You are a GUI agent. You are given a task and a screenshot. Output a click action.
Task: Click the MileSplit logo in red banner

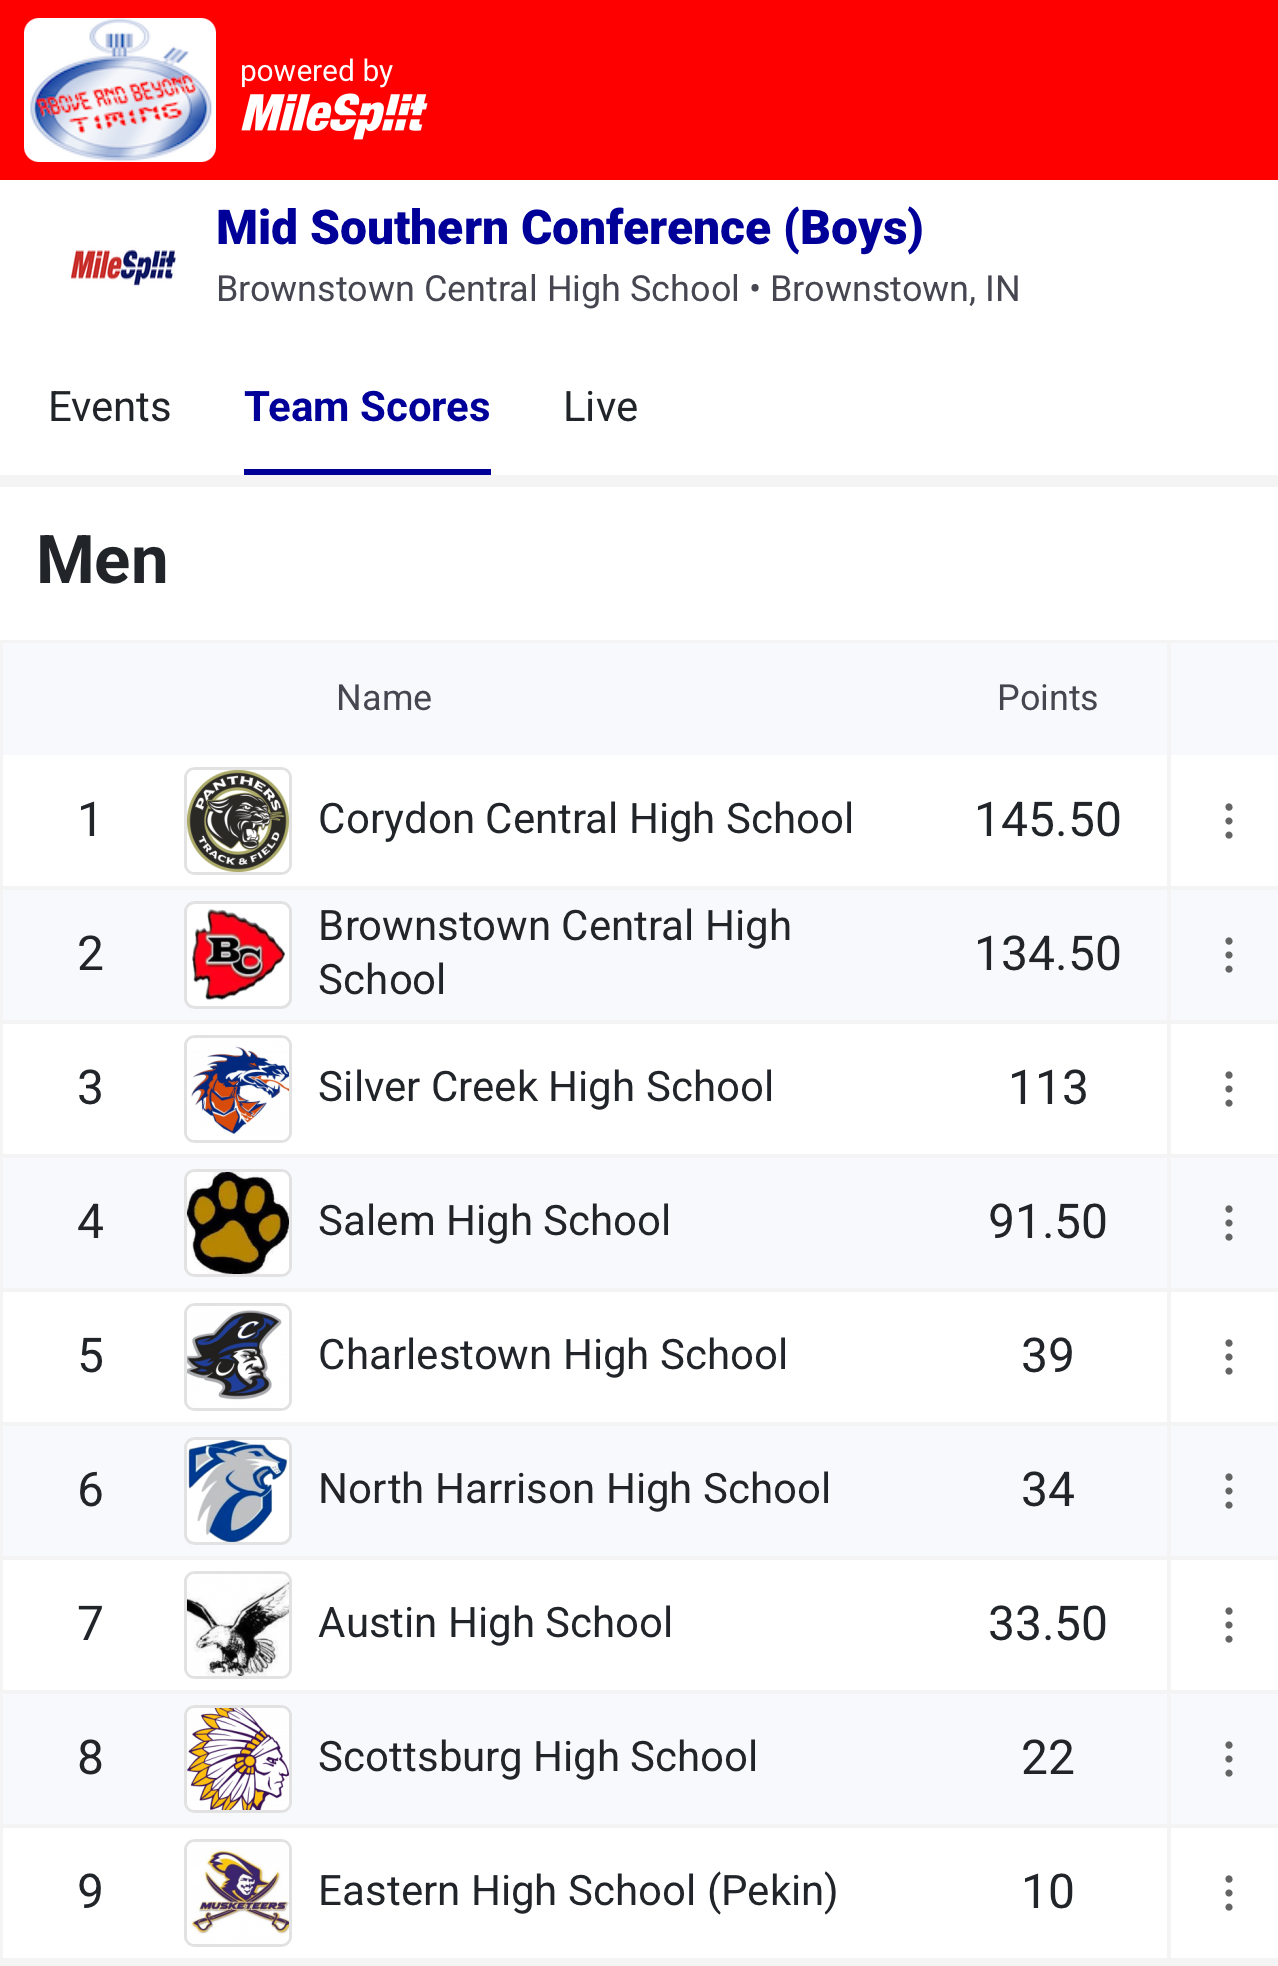pos(334,113)
